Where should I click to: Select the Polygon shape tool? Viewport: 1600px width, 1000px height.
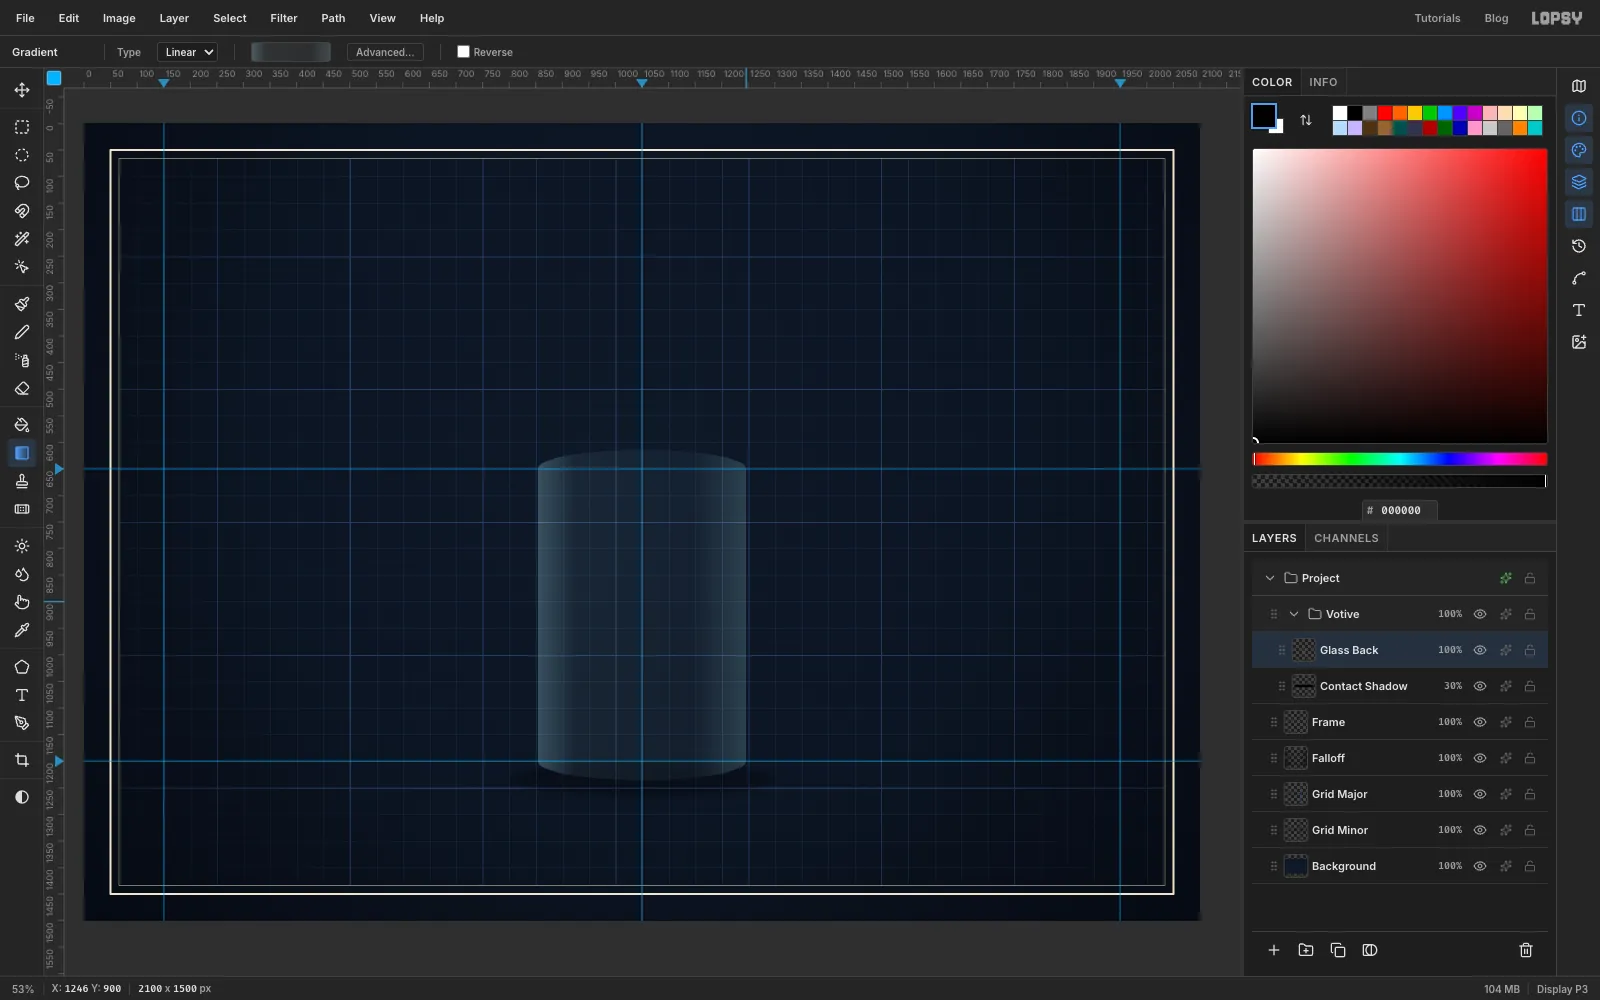[x=22, y=667]
